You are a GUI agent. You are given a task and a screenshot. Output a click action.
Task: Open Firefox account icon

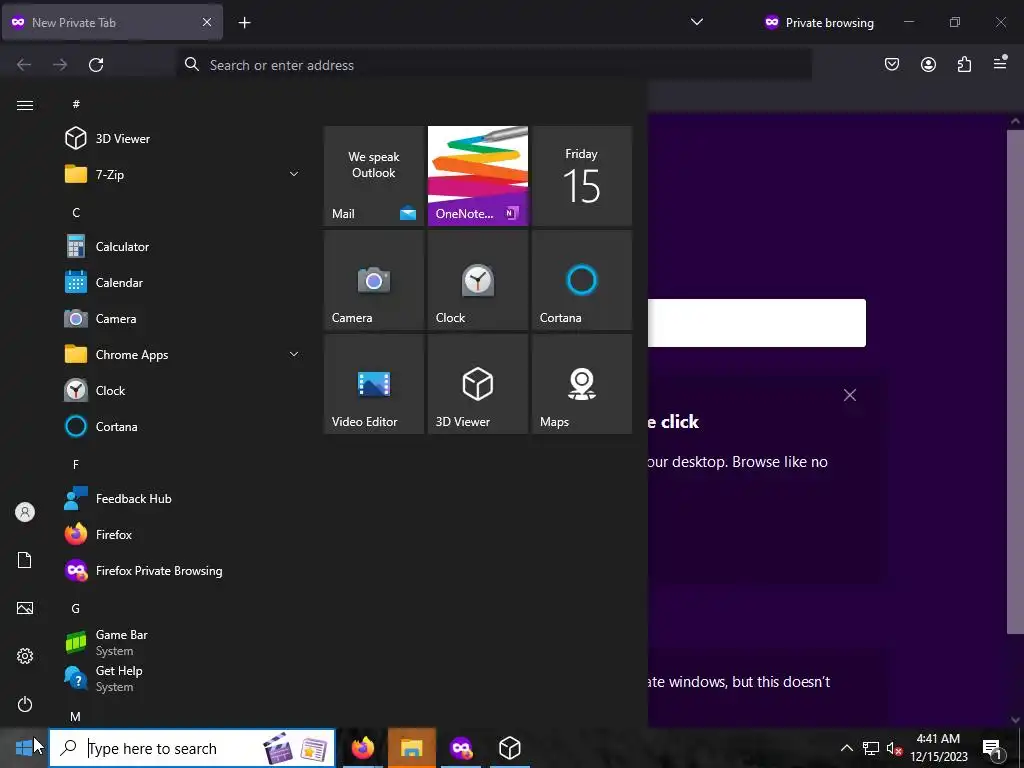coord(928,64)
